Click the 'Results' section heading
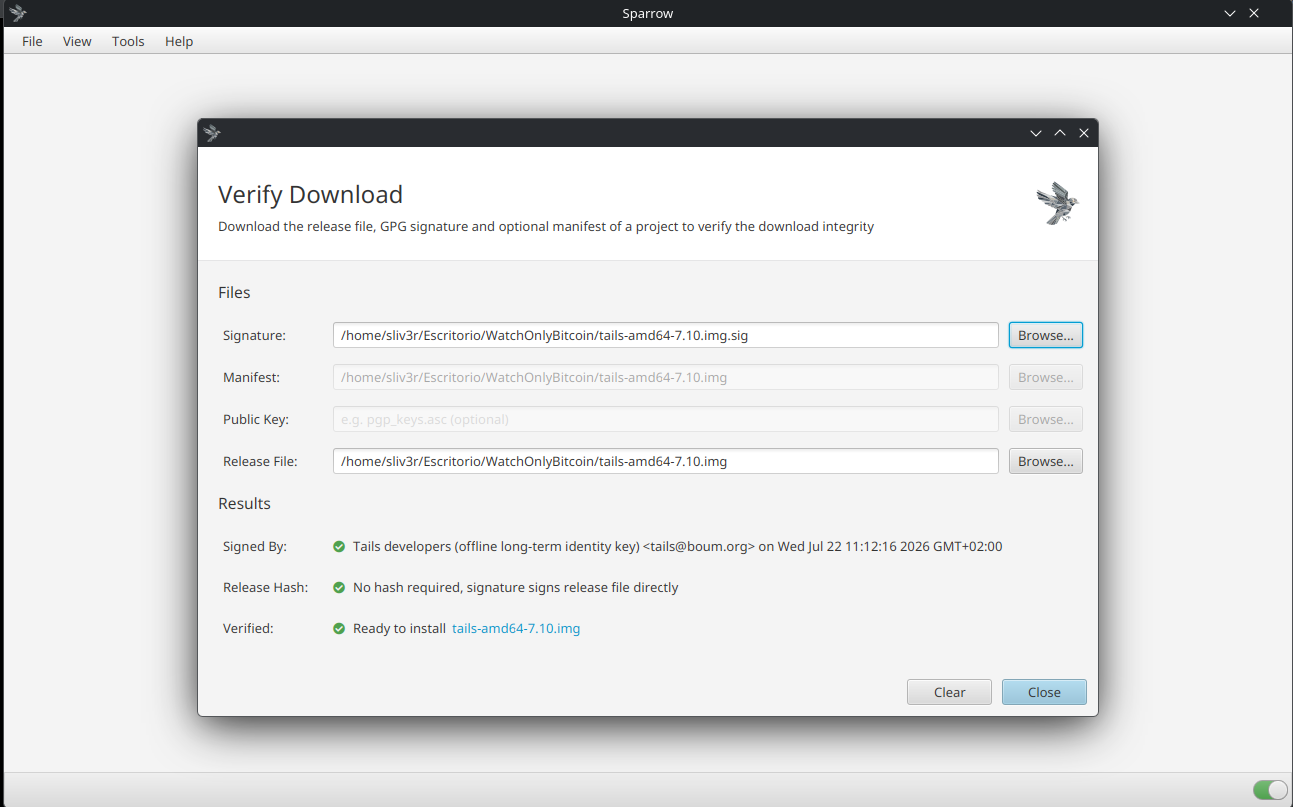Image resolution: width=1293 pixels, height=807 pixels. (244, 503)
